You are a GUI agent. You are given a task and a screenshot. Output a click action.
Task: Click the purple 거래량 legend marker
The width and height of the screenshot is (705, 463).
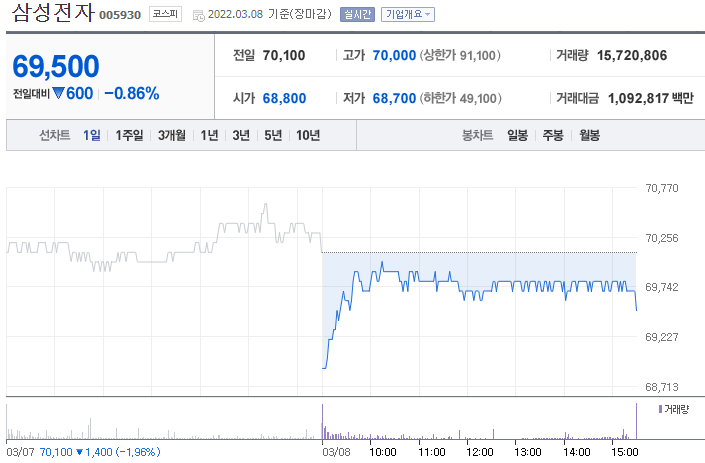(x=660, y=409)
